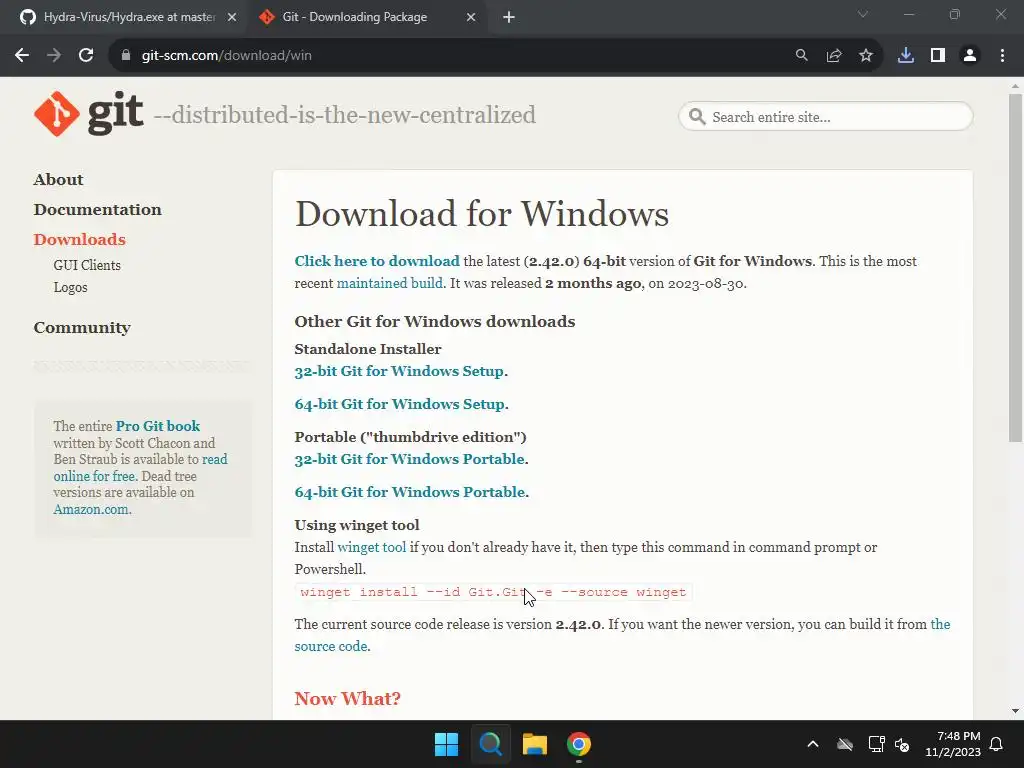1024x768 pixels.
Task: Open new browser tab
Action: coord(509,18)
